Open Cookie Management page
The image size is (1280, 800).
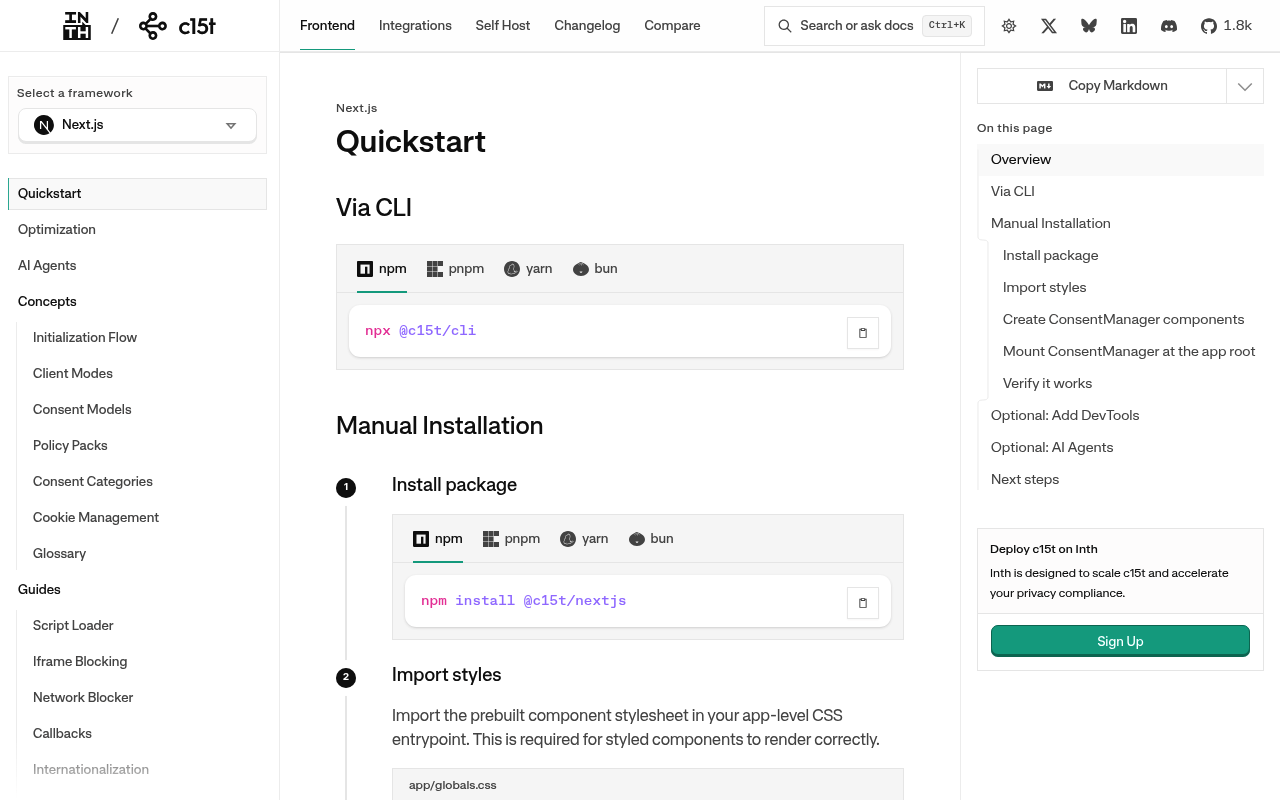96,518
